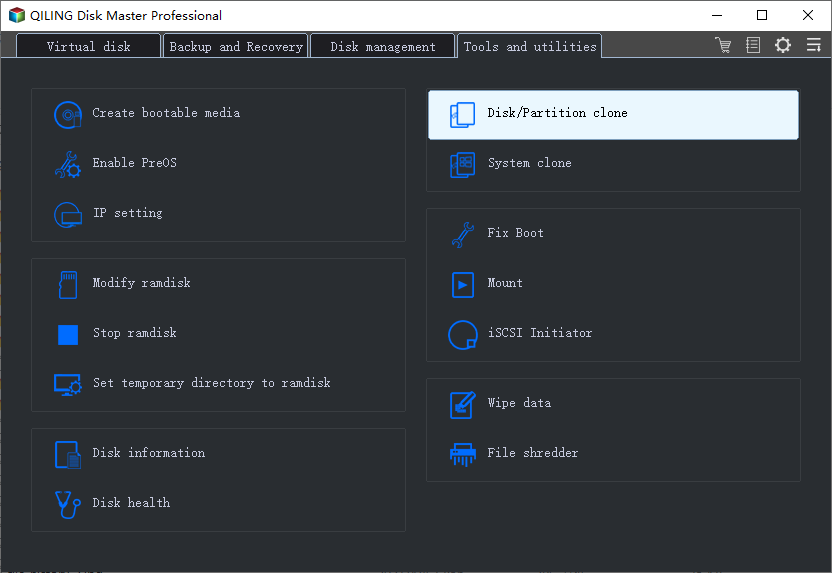Screen dimensions: 832x573
Task: Open the shopping cart purchase icon
Action: [723, 45]
